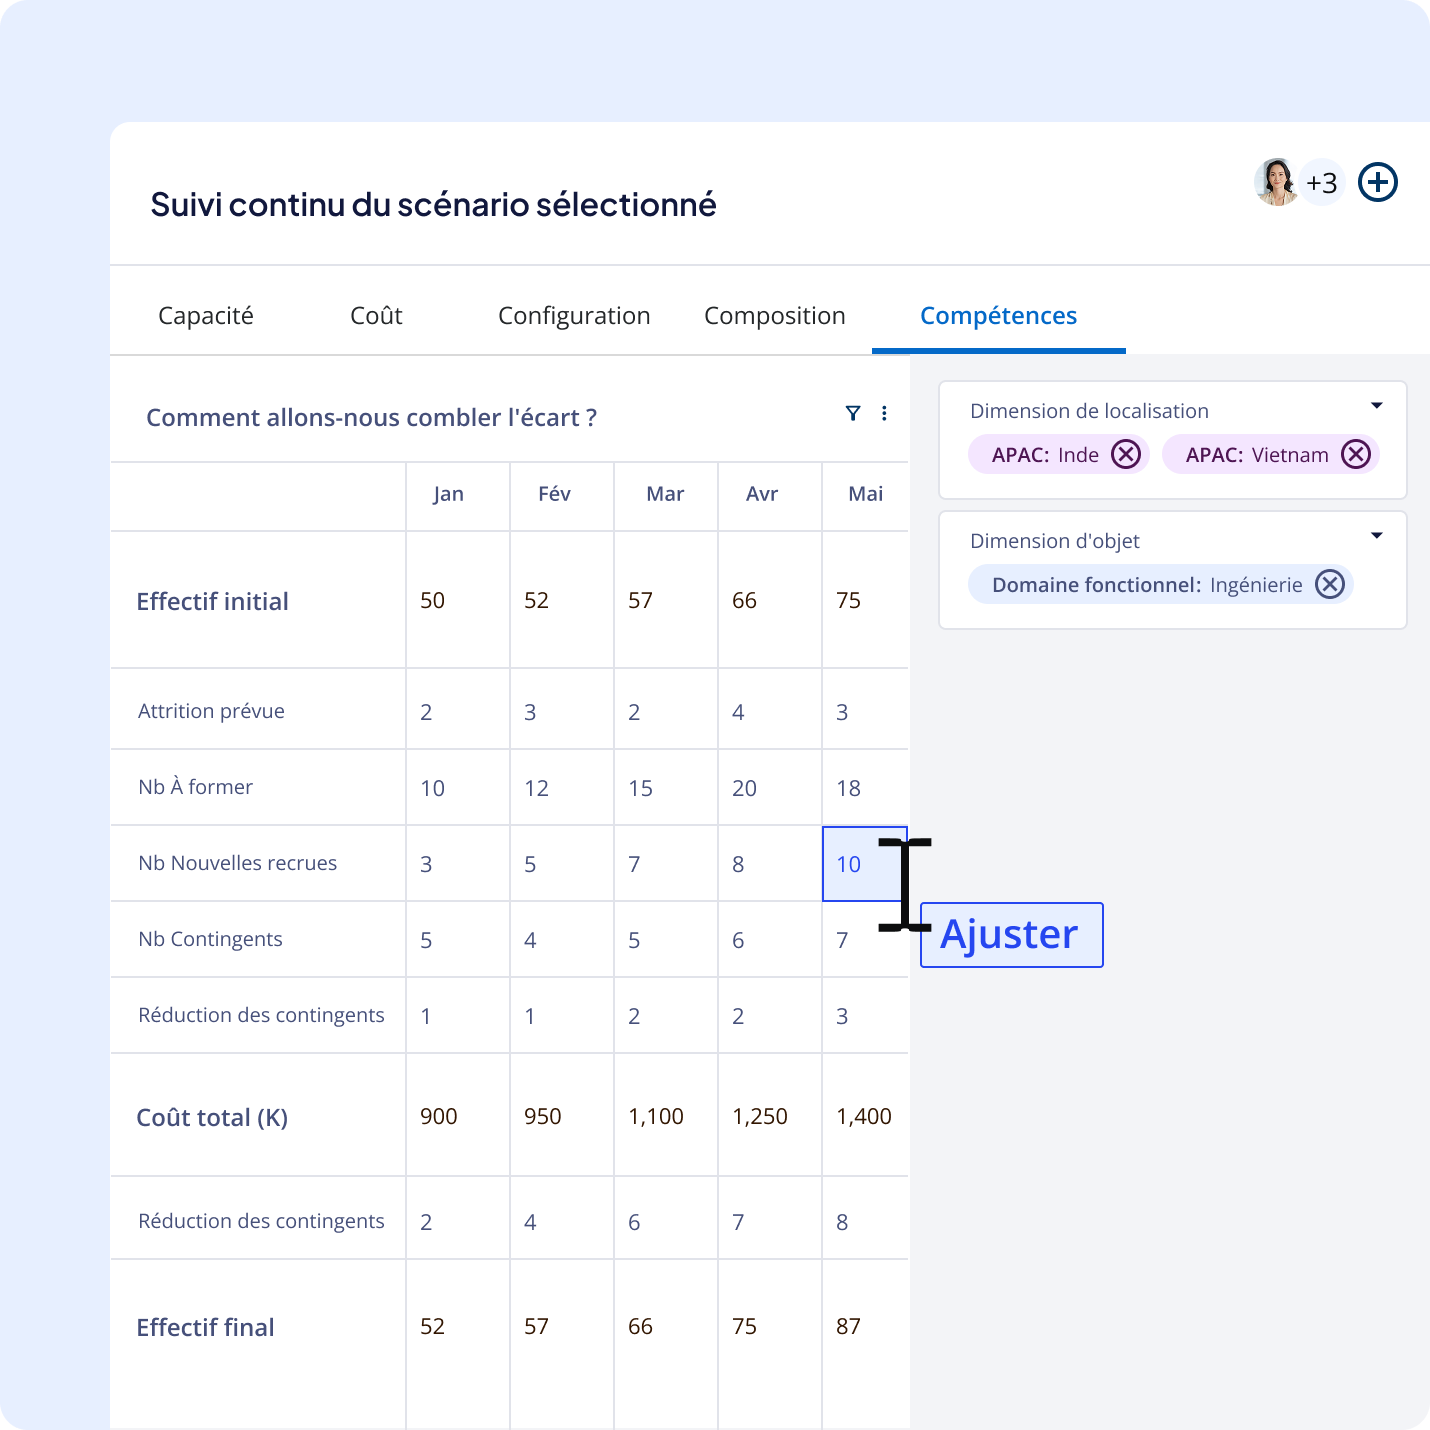Go to the Composition tab
The width and height of the screenshot is (1430, 1430).
pyautogui.click(x=775, y=316)
